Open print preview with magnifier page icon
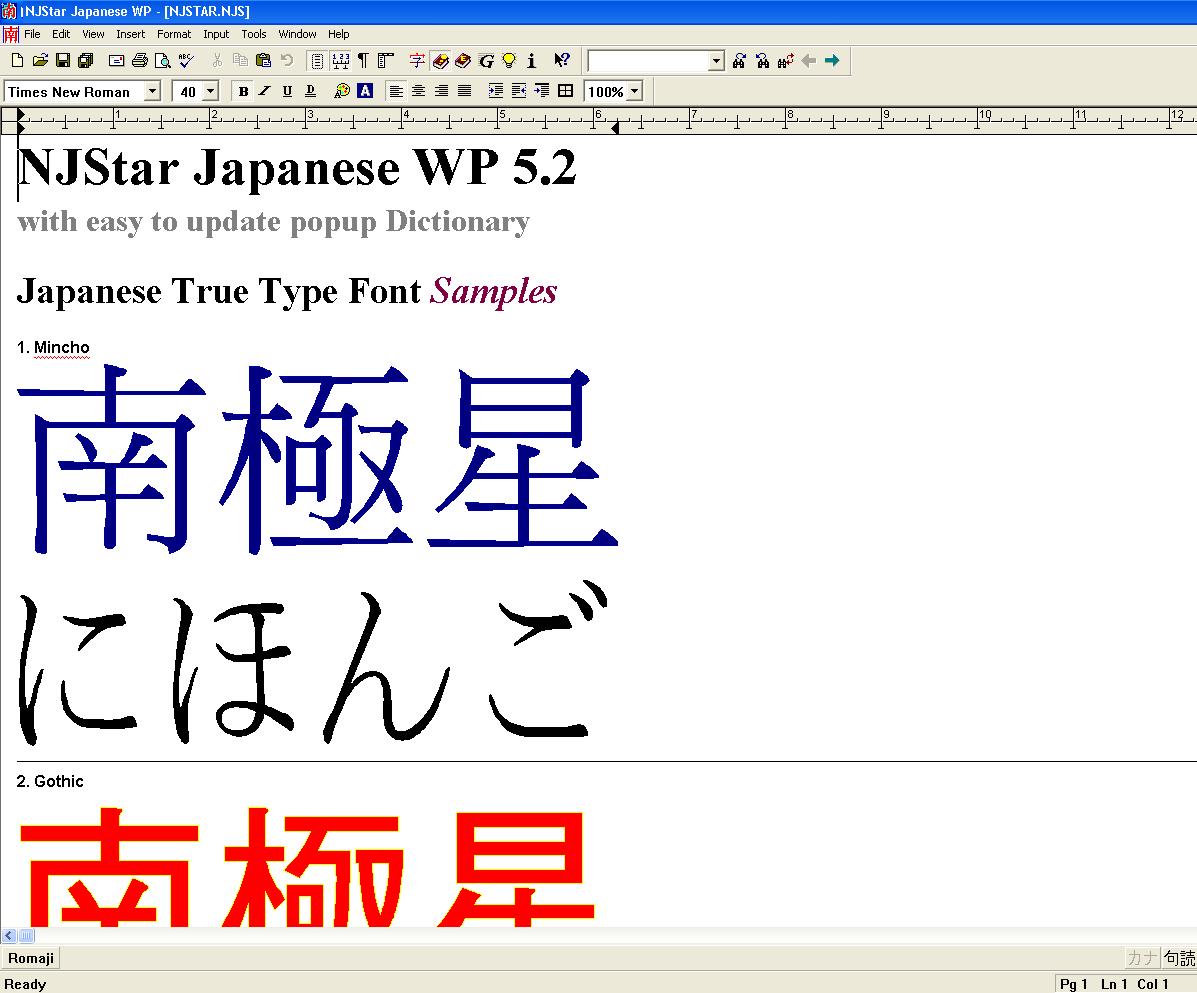The width and height of the screenshot is (1197, 993). [x=162, y=60]
